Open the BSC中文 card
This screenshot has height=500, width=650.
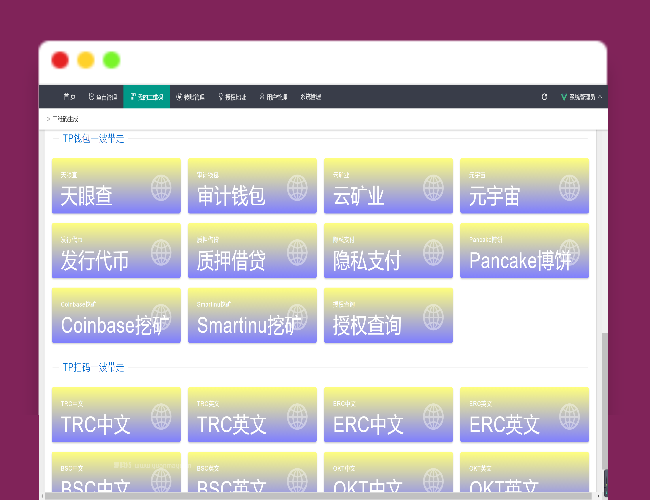tap(116, 472)
